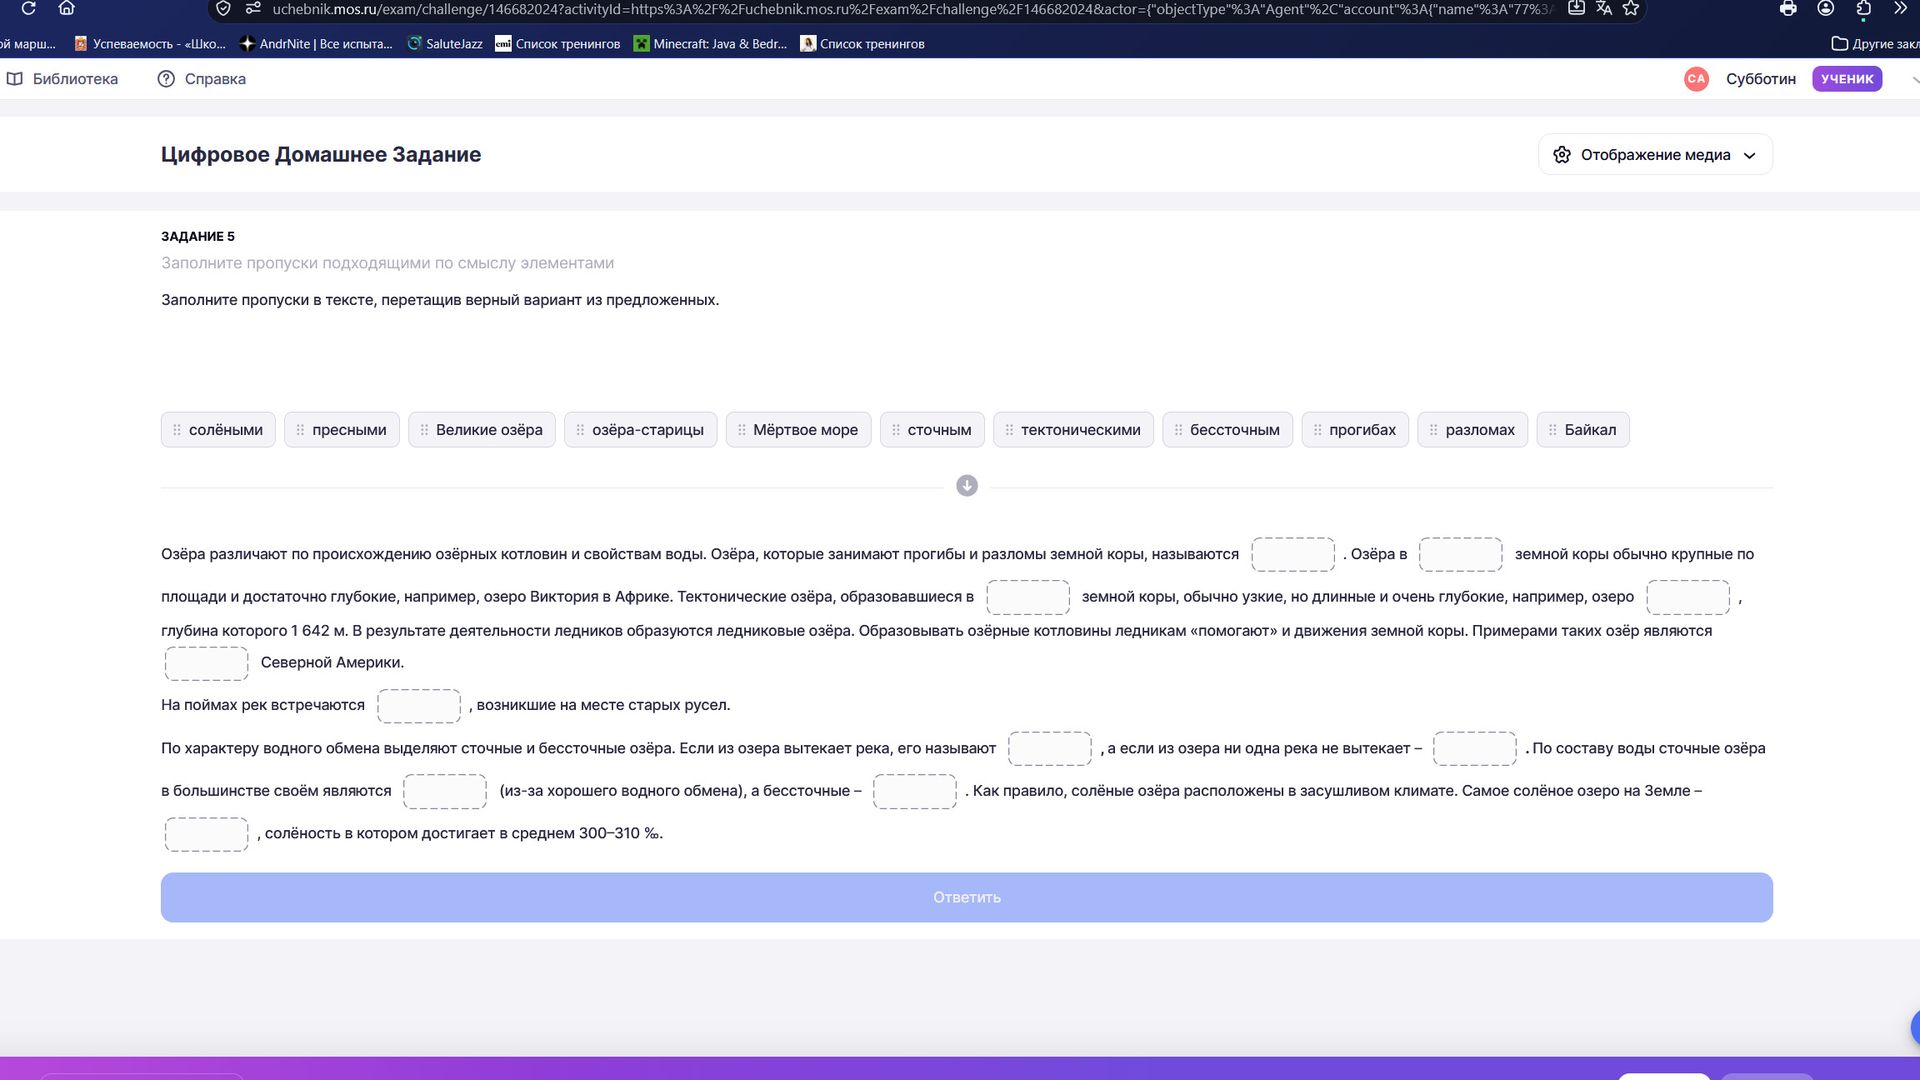Open the SaluteJazz bookmark
The image size is (1920, 1080).
pos(445,44)
